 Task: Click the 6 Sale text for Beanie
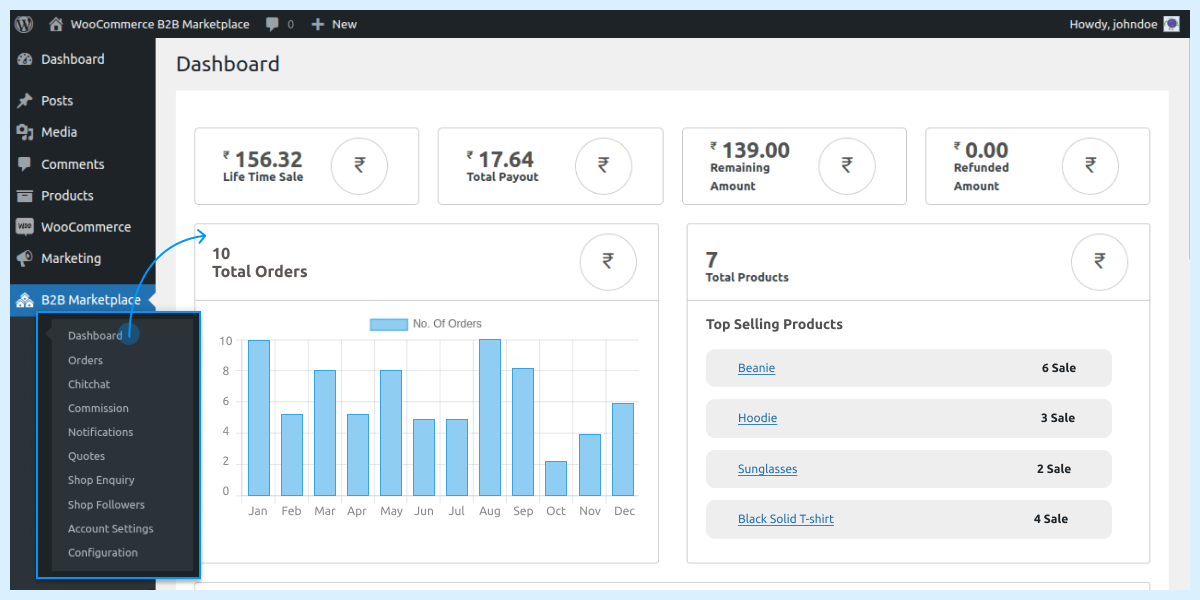(1058, 368)
